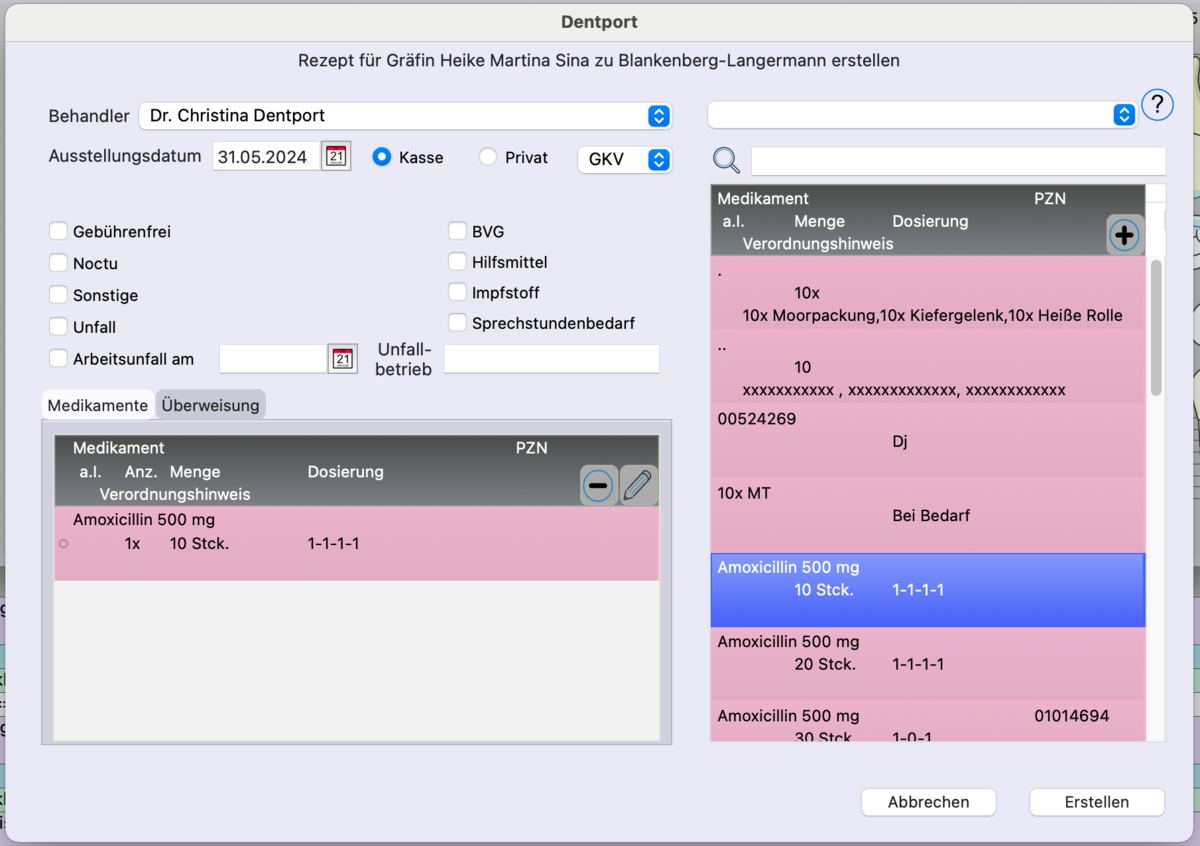Viewport: 1200px width, 846px height.
Task: Click the Erstellen button
Action: 1097,802
